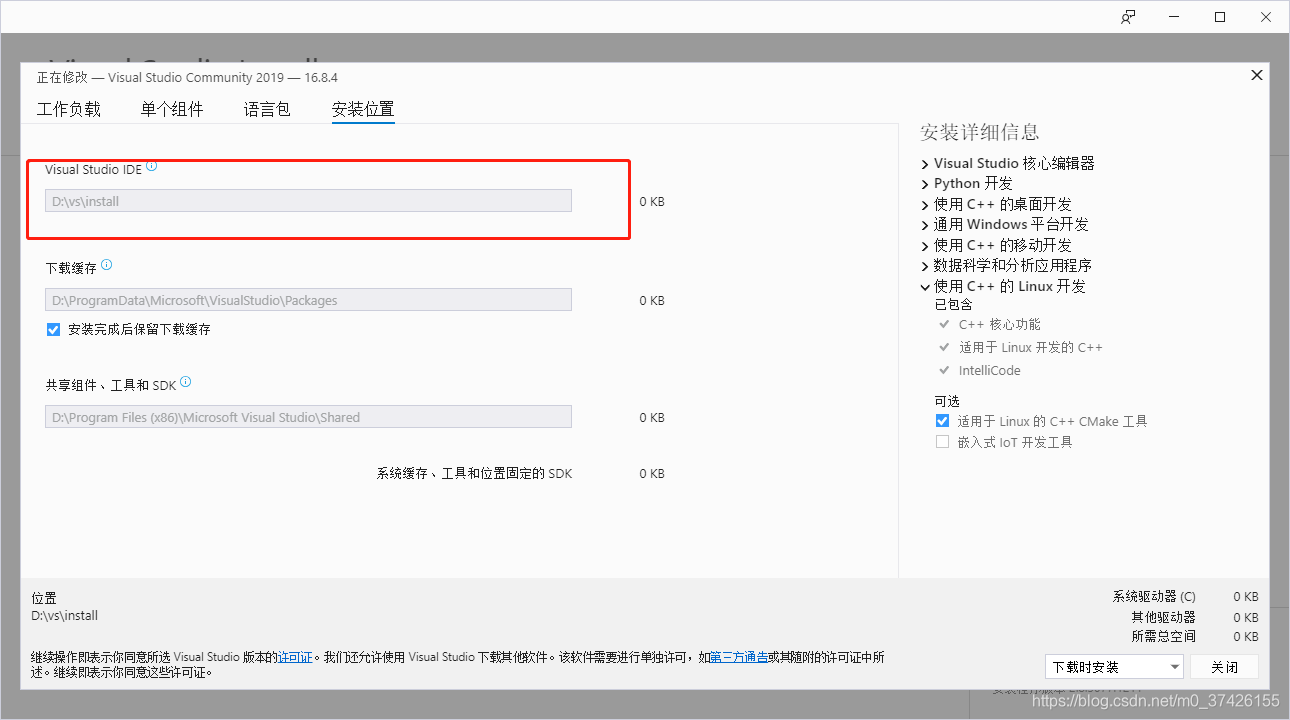The height and width of the screenshot is (720, 1290).
Task: Open the 第三方通告 link
Action: (x=739, y=657)
